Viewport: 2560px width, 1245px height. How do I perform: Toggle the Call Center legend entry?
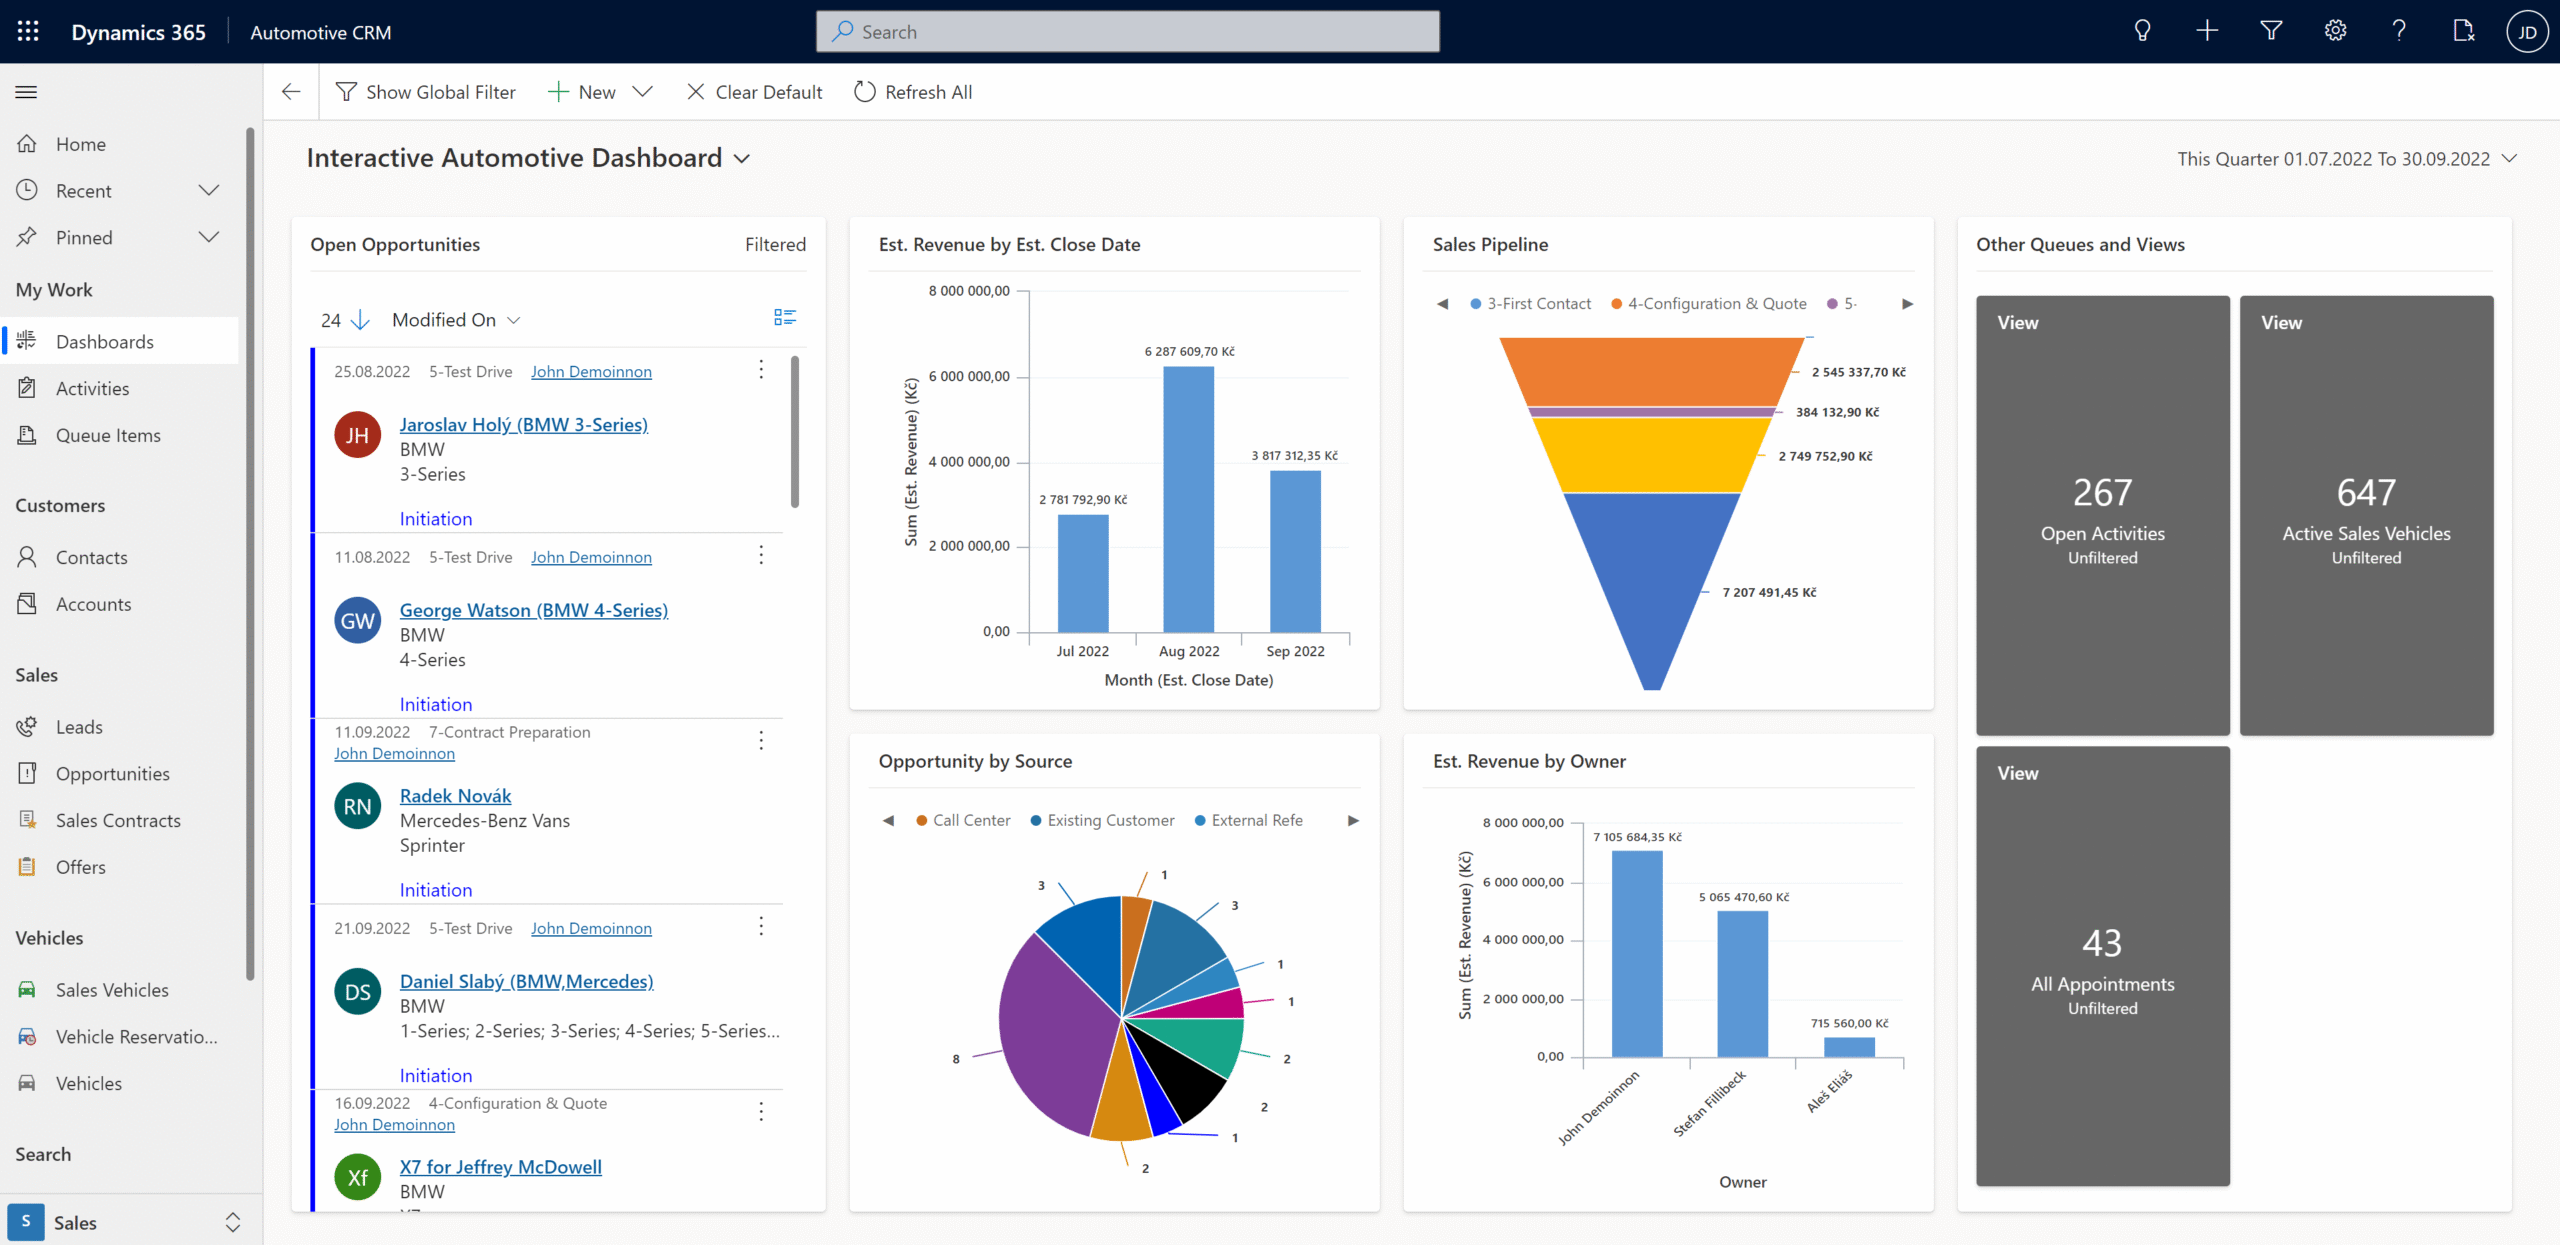pyautogui.click(x=963, y=820)
